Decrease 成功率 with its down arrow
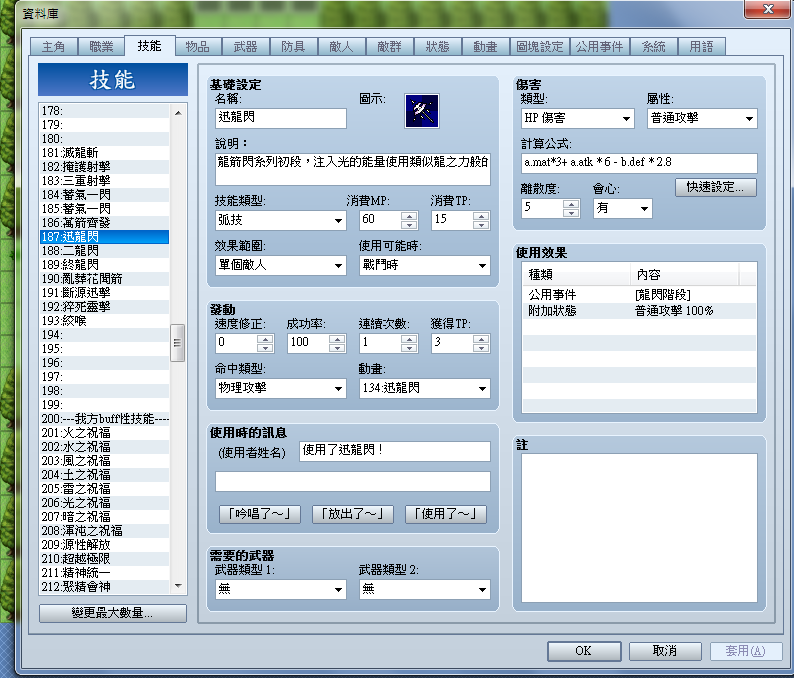The width and height of the screenshot is (794, 678). pos(337,348)
